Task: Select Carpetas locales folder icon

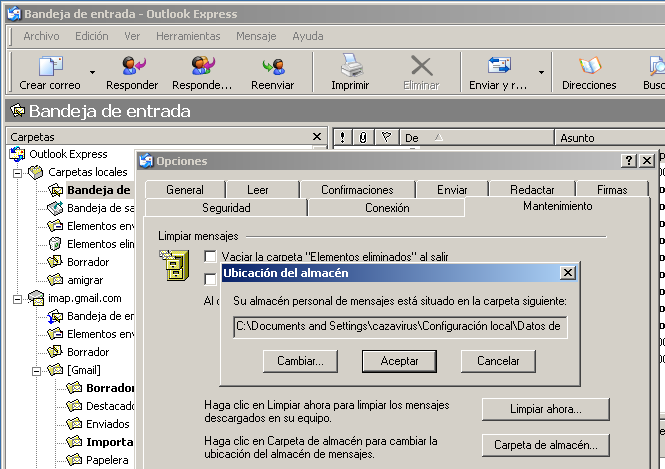Action: [36, 172]
